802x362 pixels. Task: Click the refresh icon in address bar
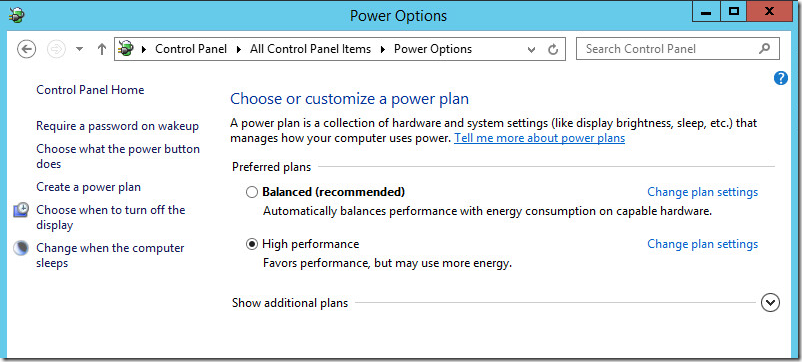(x=553, y=50)
